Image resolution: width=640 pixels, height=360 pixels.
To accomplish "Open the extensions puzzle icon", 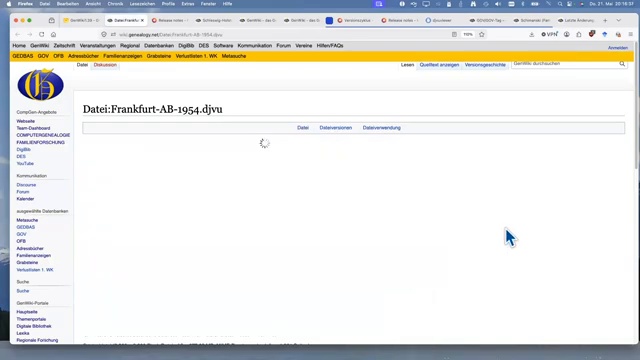I will pos(579,35).
